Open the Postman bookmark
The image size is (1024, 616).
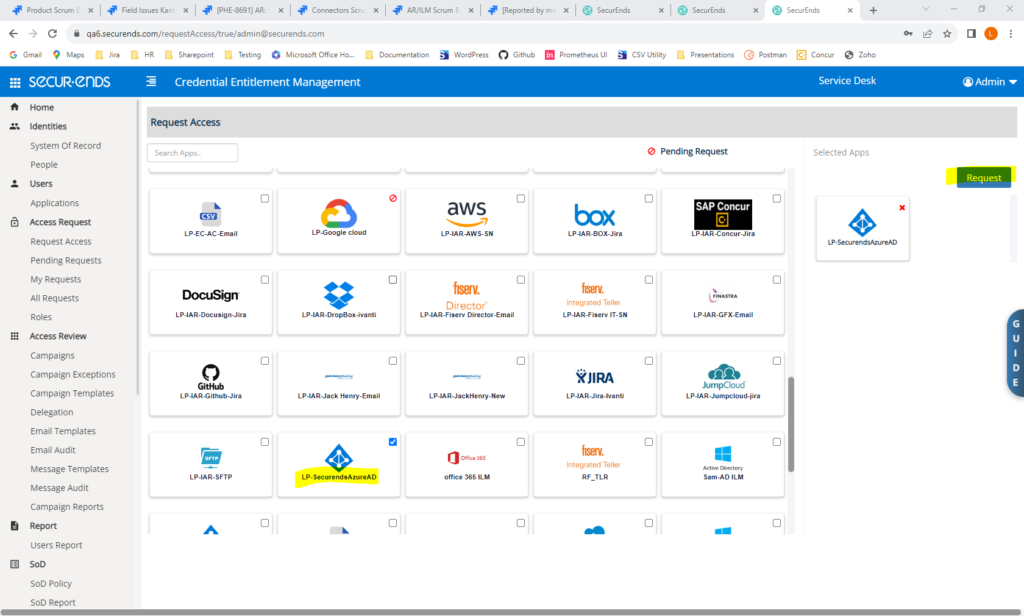click(x=765, y=55)
